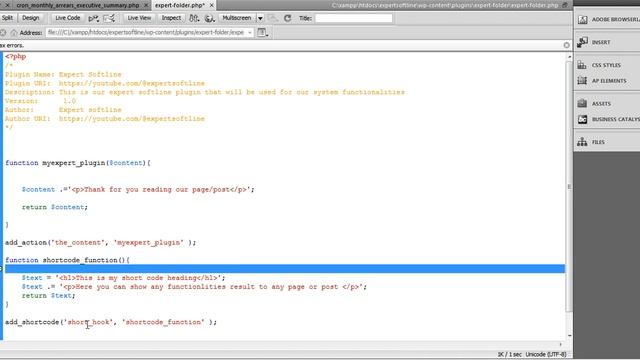Click the 'Plugin Name: Expert Softline' comment
640x360 pixels.
(x=63, y=74)
